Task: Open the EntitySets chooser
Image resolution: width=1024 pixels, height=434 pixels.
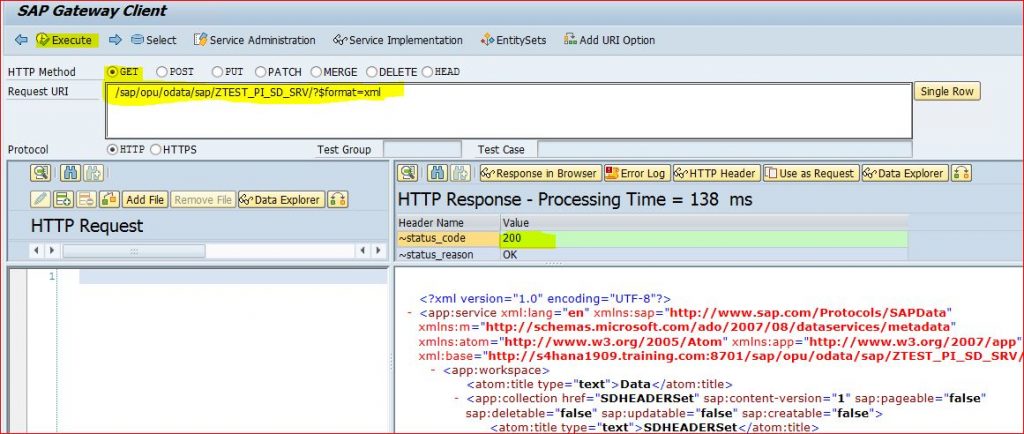Action: coord(513,40)
